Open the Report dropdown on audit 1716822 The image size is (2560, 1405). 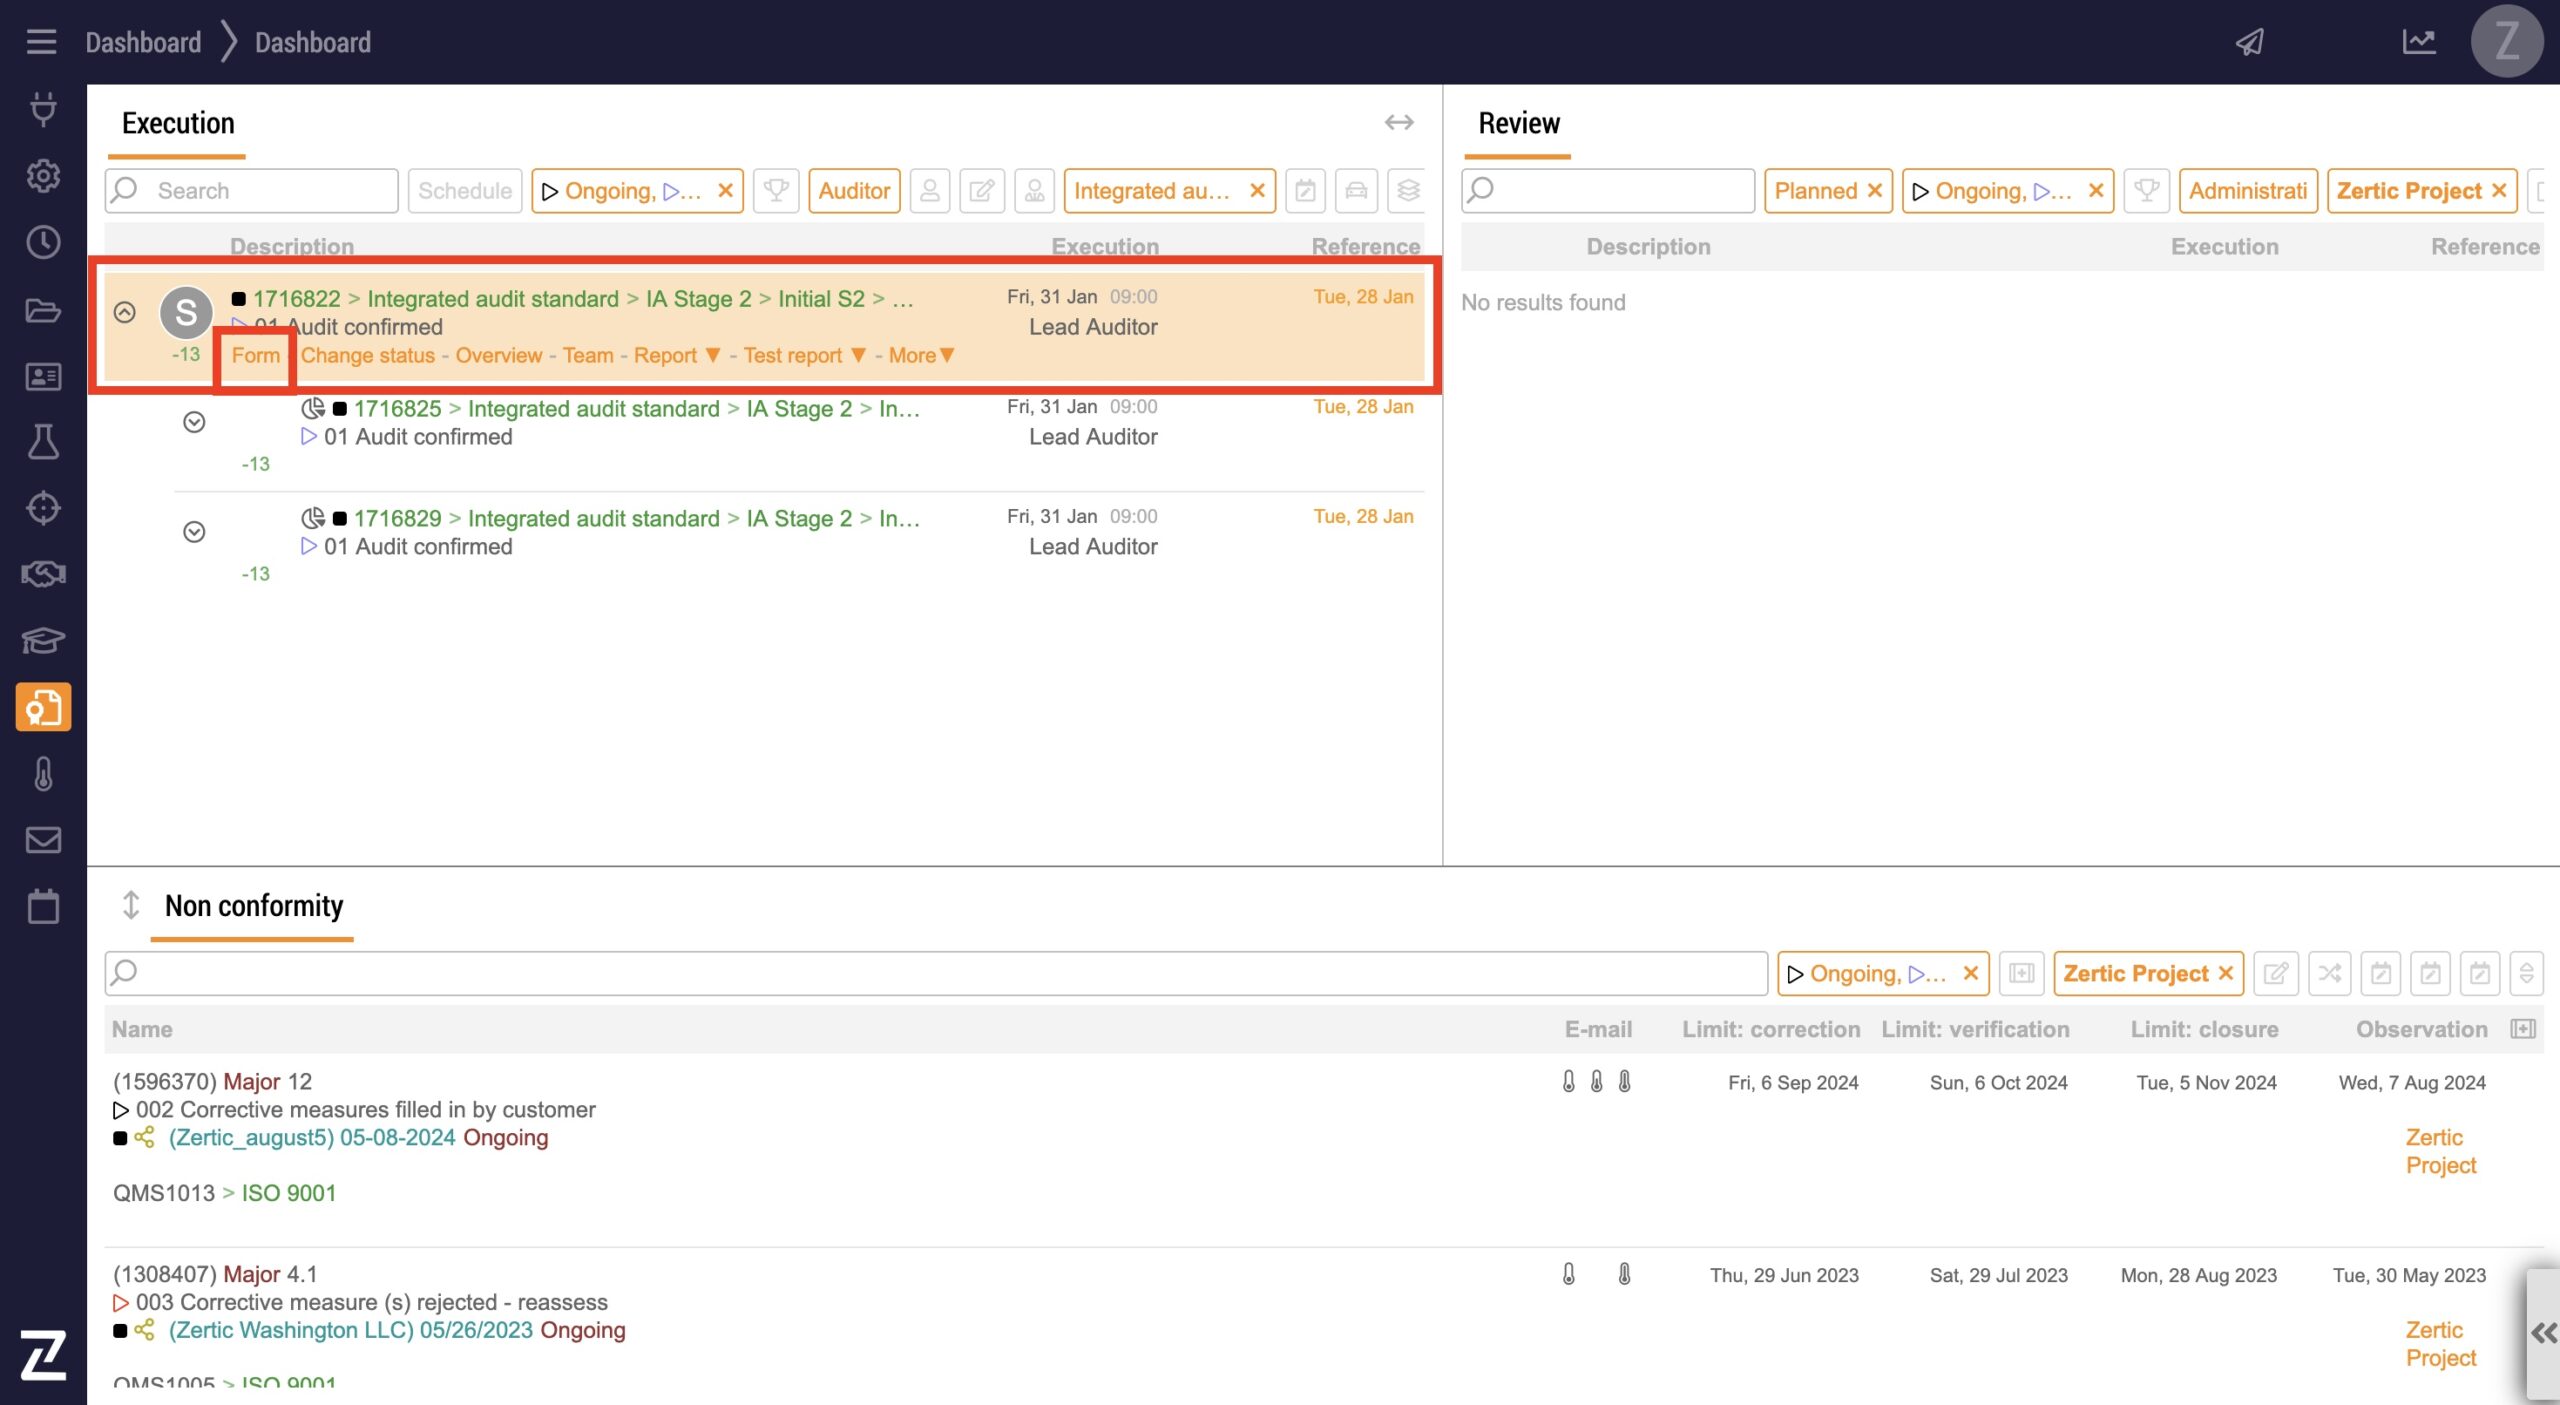coord(676,356)
